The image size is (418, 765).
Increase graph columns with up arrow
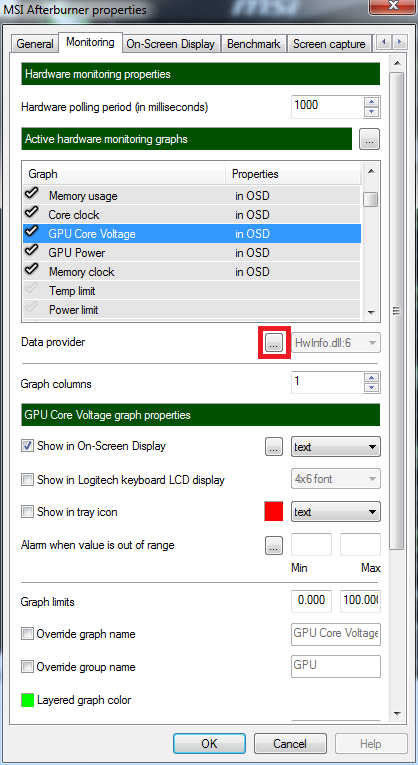(x=372, y=378)
